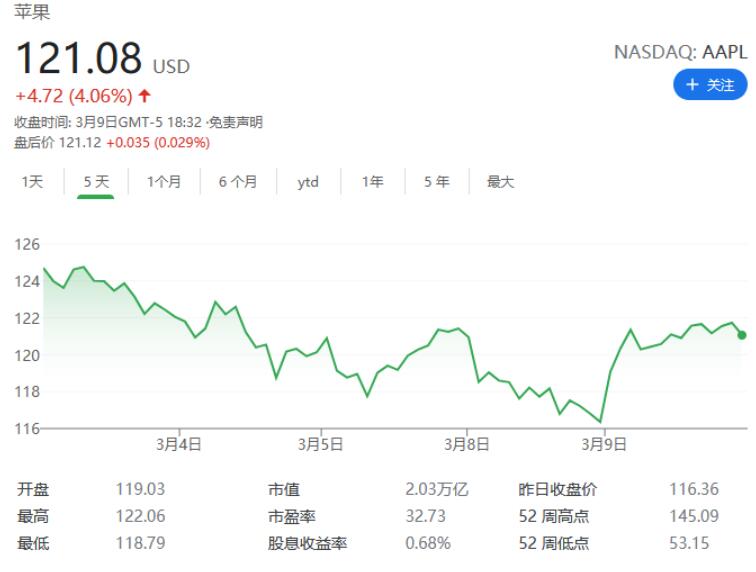This screenshot has height=572, width=756.
Task: Click the 昨日收盘价 label
Action: point(558,490)
